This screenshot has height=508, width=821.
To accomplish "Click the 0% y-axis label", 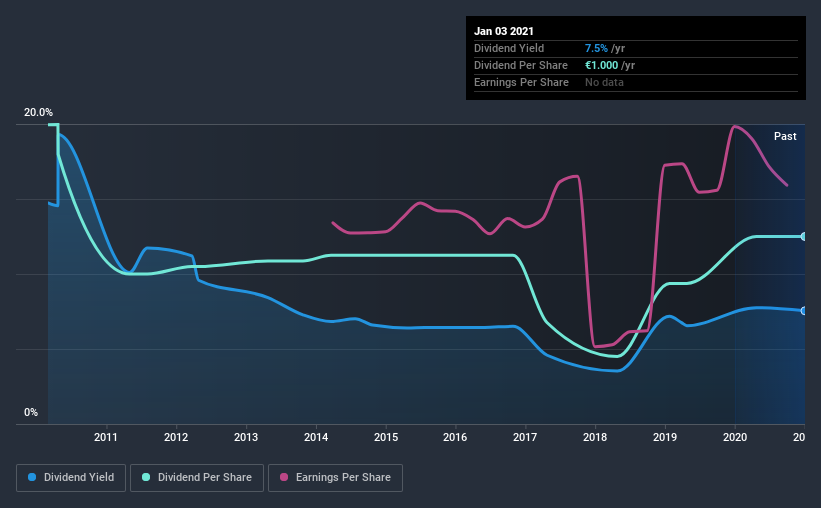I will (31, 413).
